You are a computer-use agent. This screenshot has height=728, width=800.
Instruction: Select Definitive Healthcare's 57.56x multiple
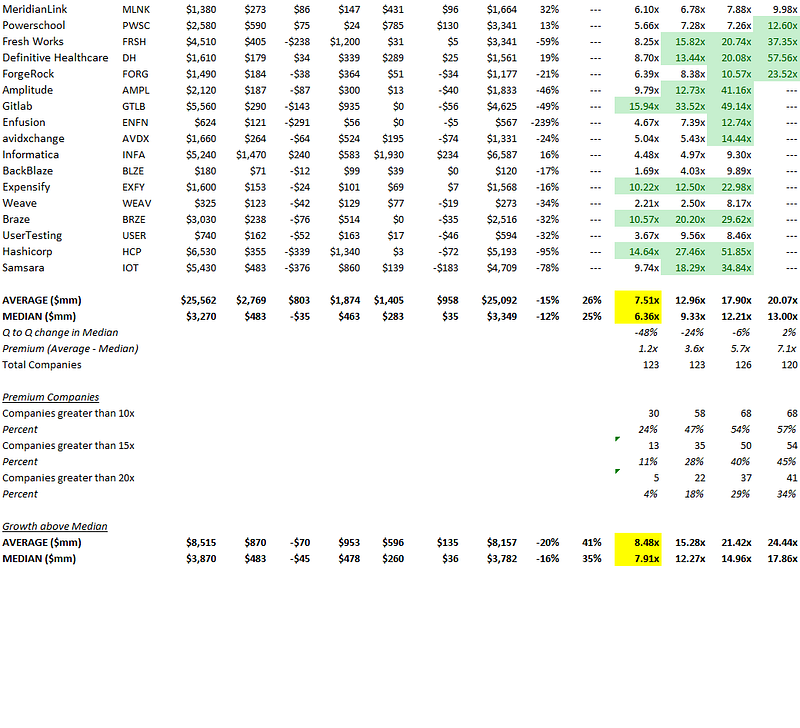[x=777, y=58]
